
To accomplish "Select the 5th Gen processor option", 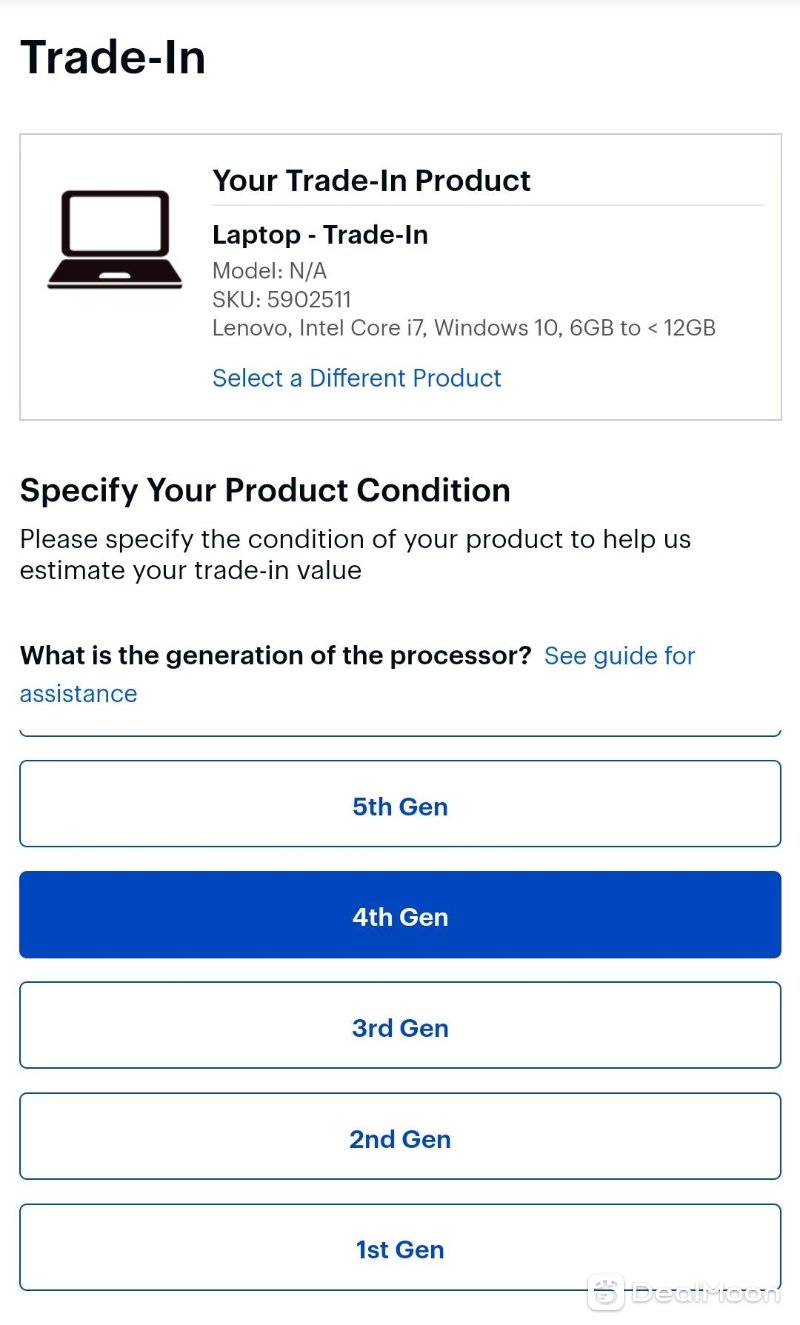I will 400,804.
